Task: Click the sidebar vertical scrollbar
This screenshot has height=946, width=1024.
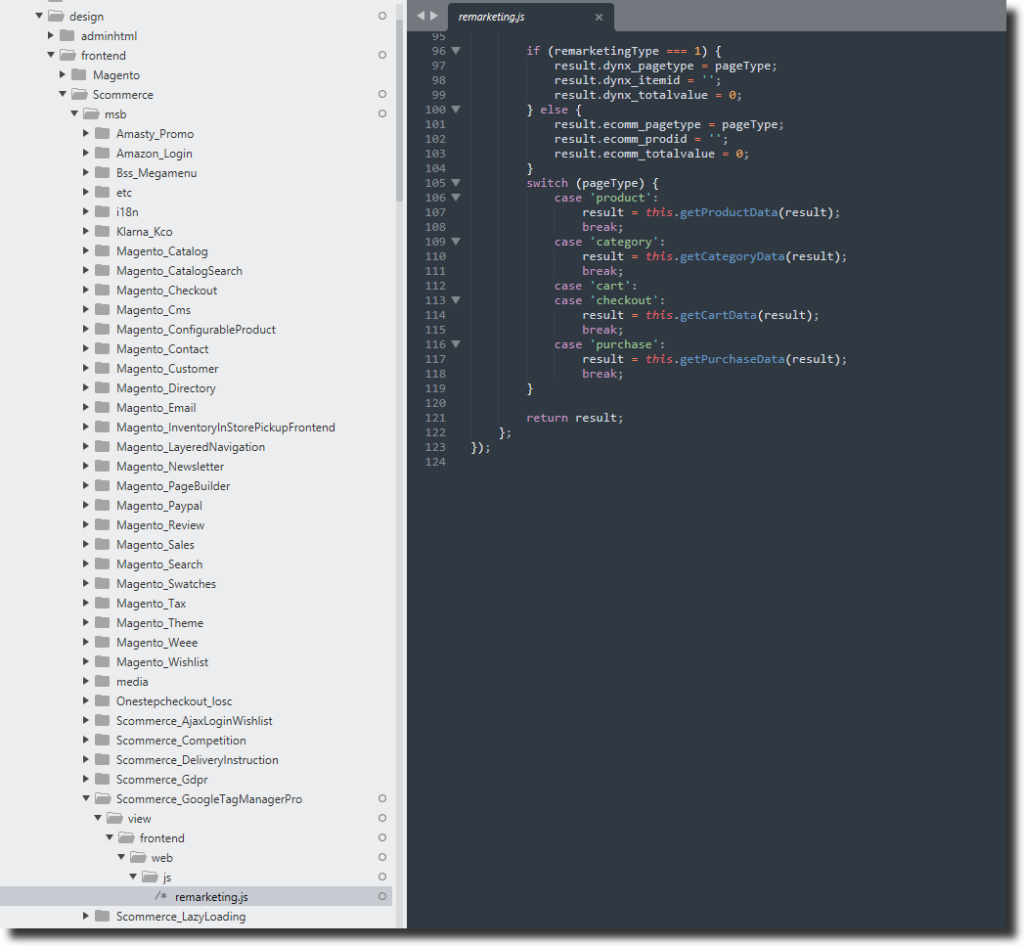Action: coord(400,100)
